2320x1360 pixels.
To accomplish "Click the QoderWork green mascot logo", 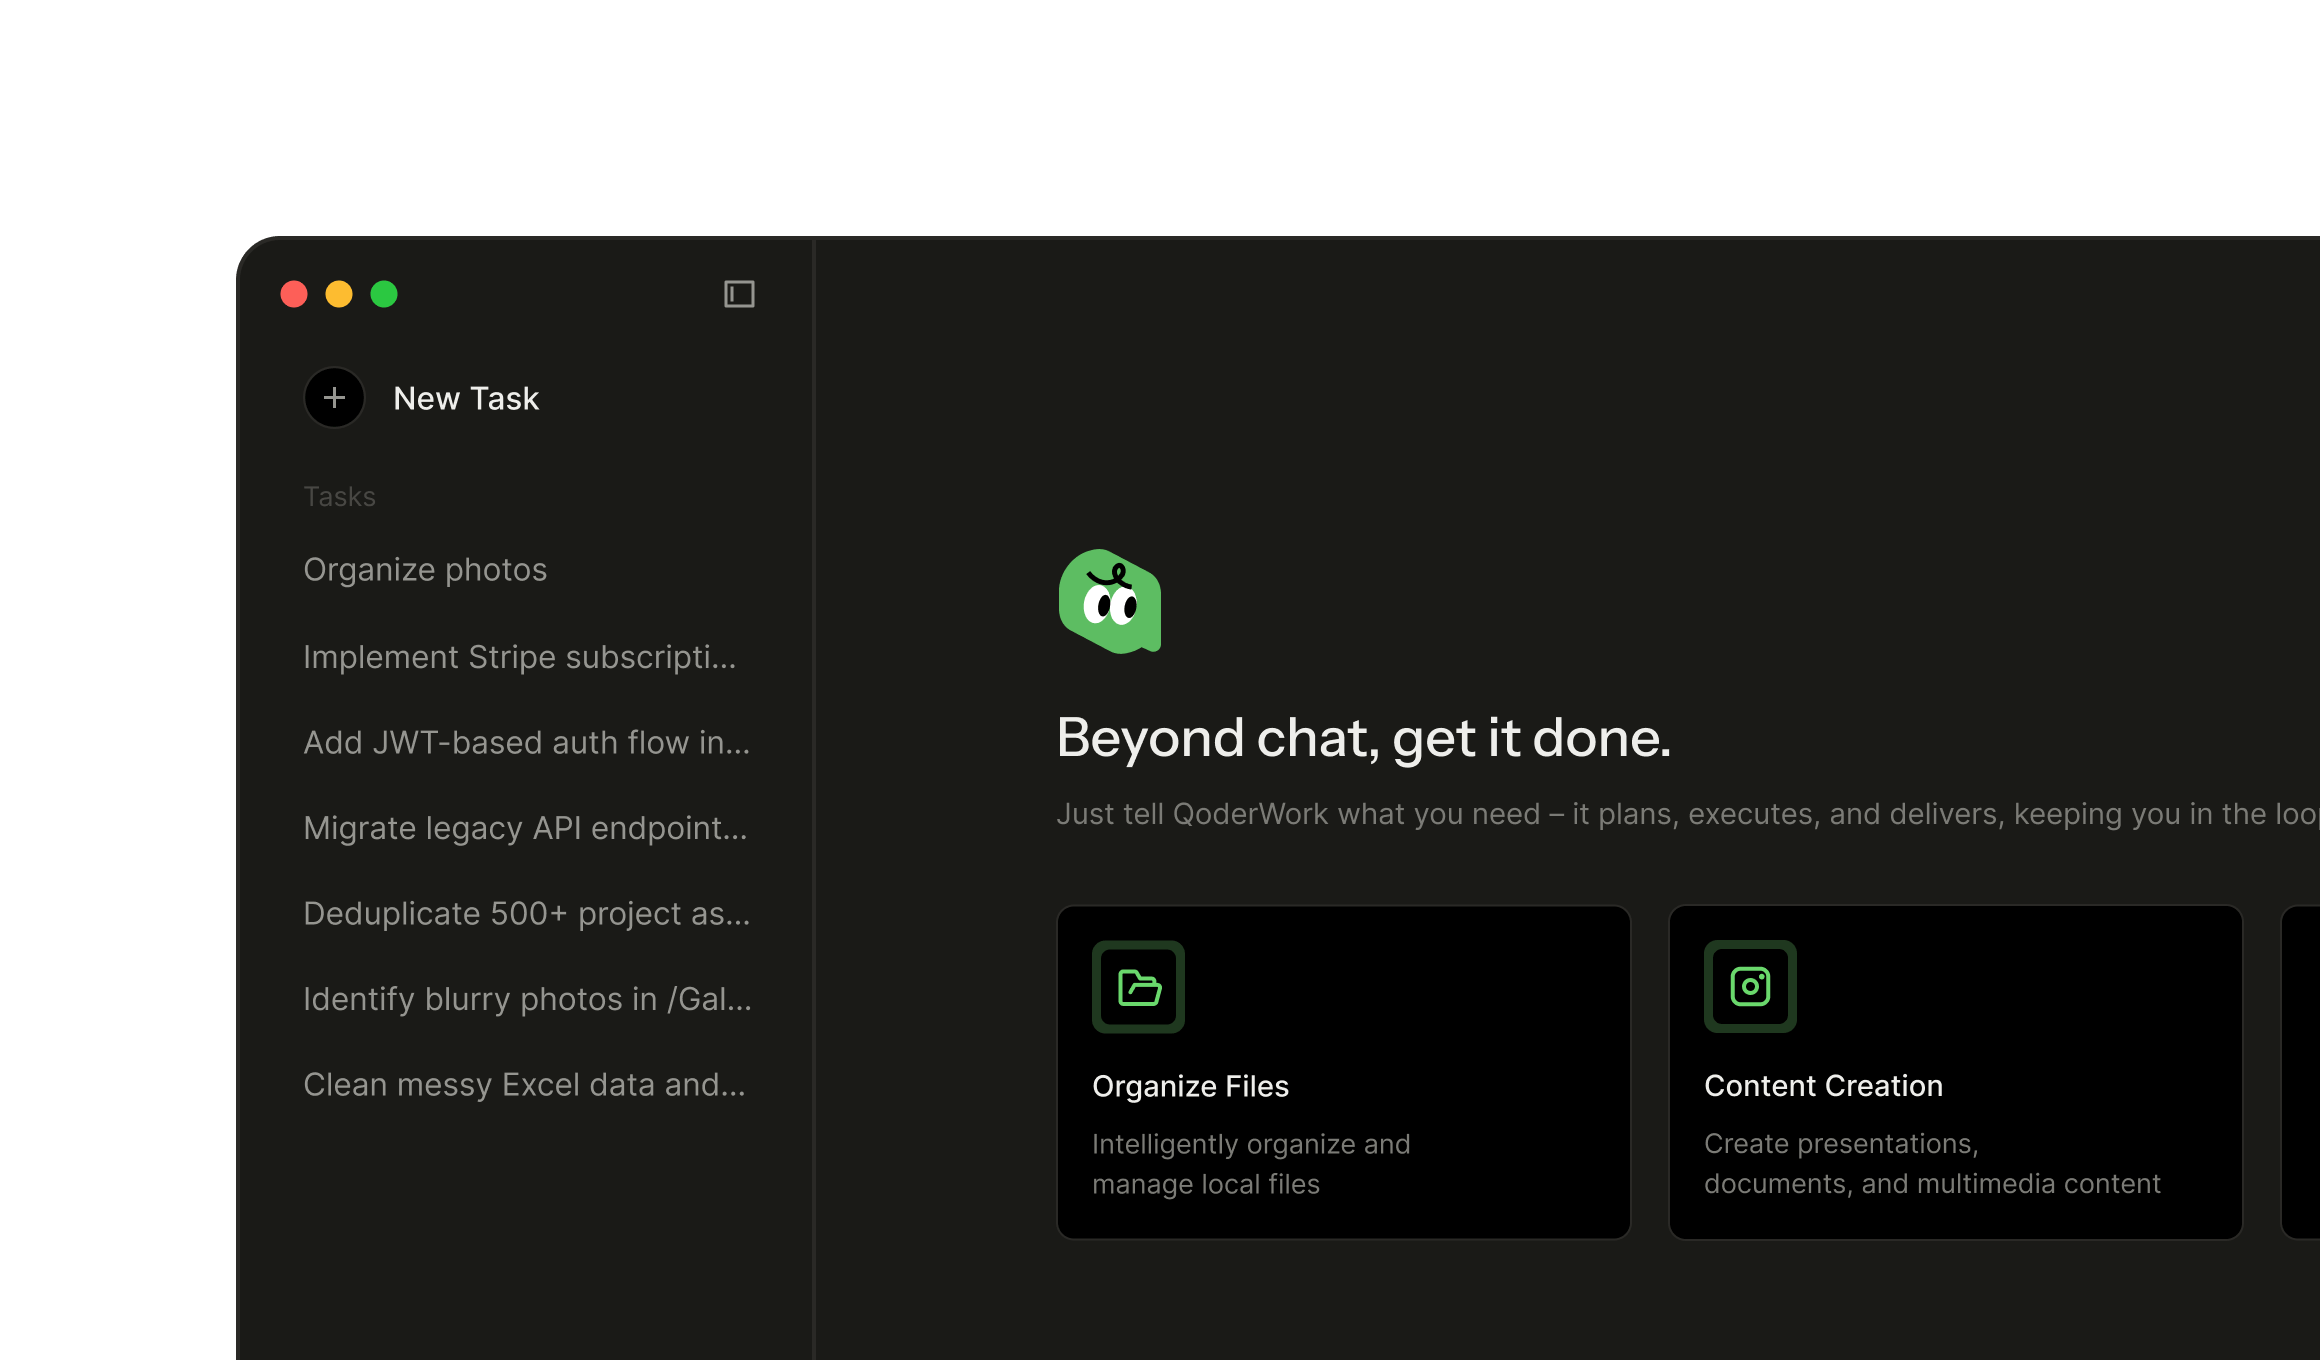I will [1110, 601].
